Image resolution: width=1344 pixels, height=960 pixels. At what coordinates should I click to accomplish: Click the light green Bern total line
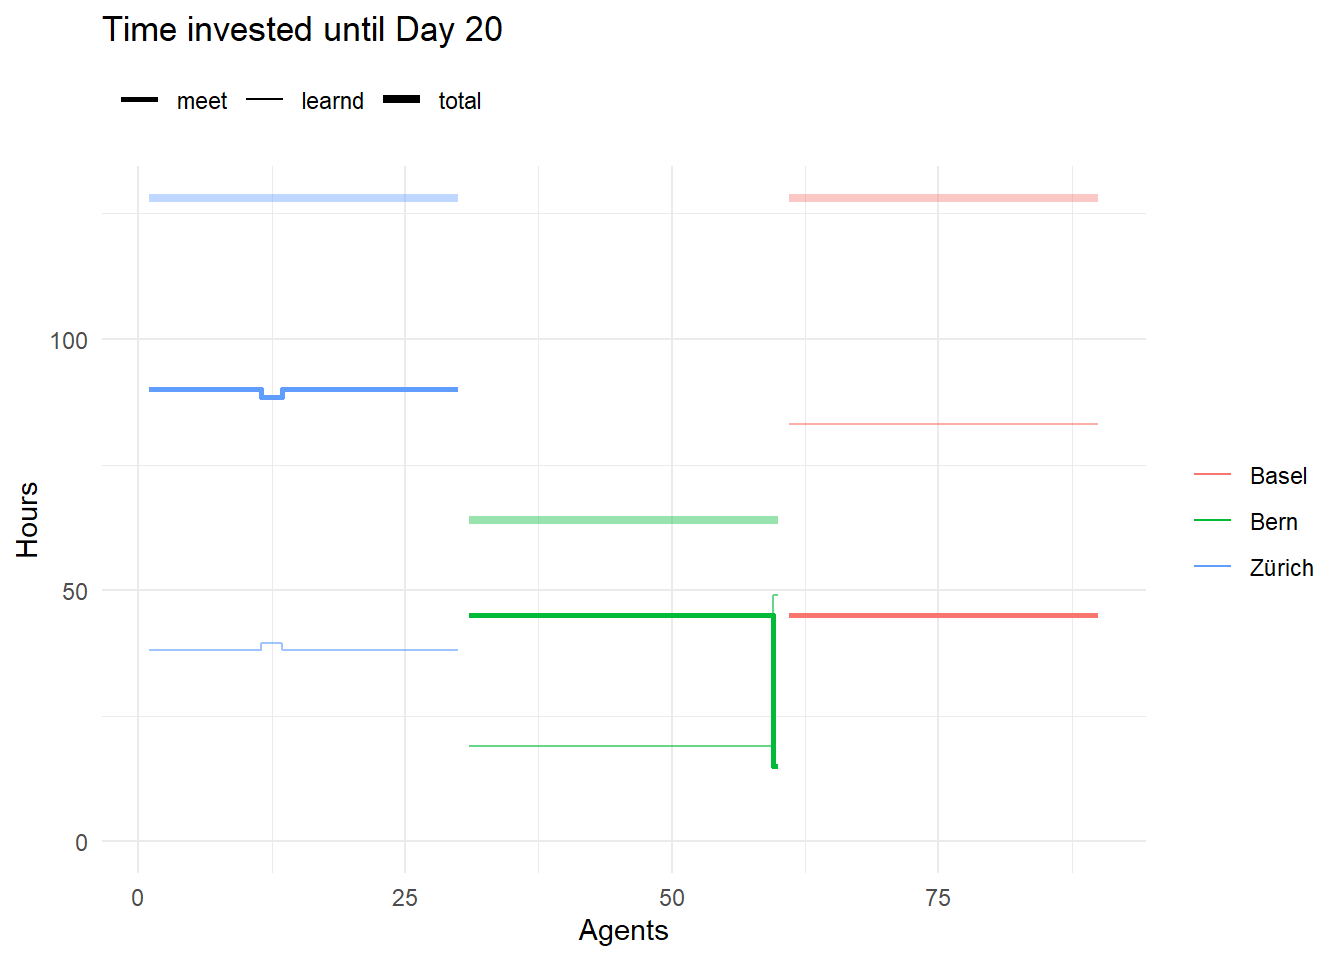click(623, 520)
